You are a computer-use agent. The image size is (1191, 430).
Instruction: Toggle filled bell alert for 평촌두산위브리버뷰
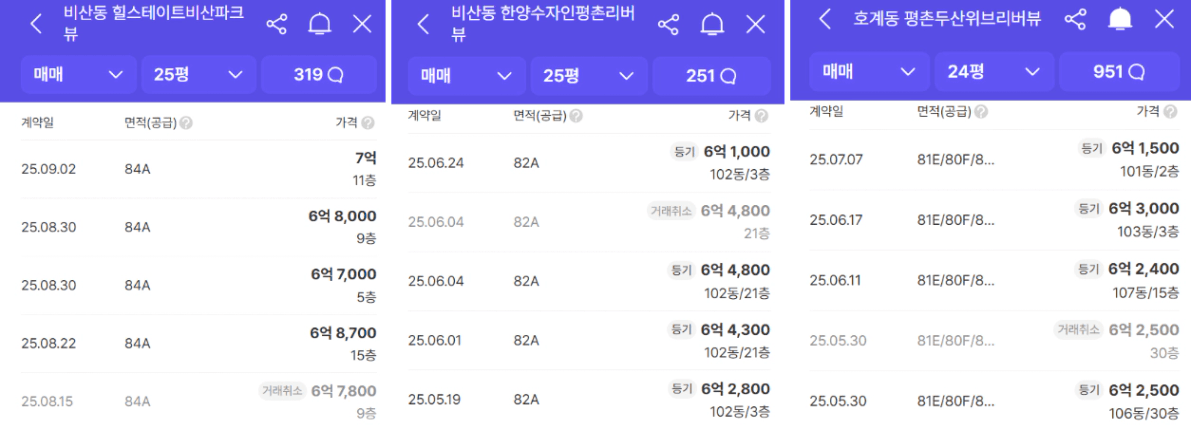(1120, 19)
